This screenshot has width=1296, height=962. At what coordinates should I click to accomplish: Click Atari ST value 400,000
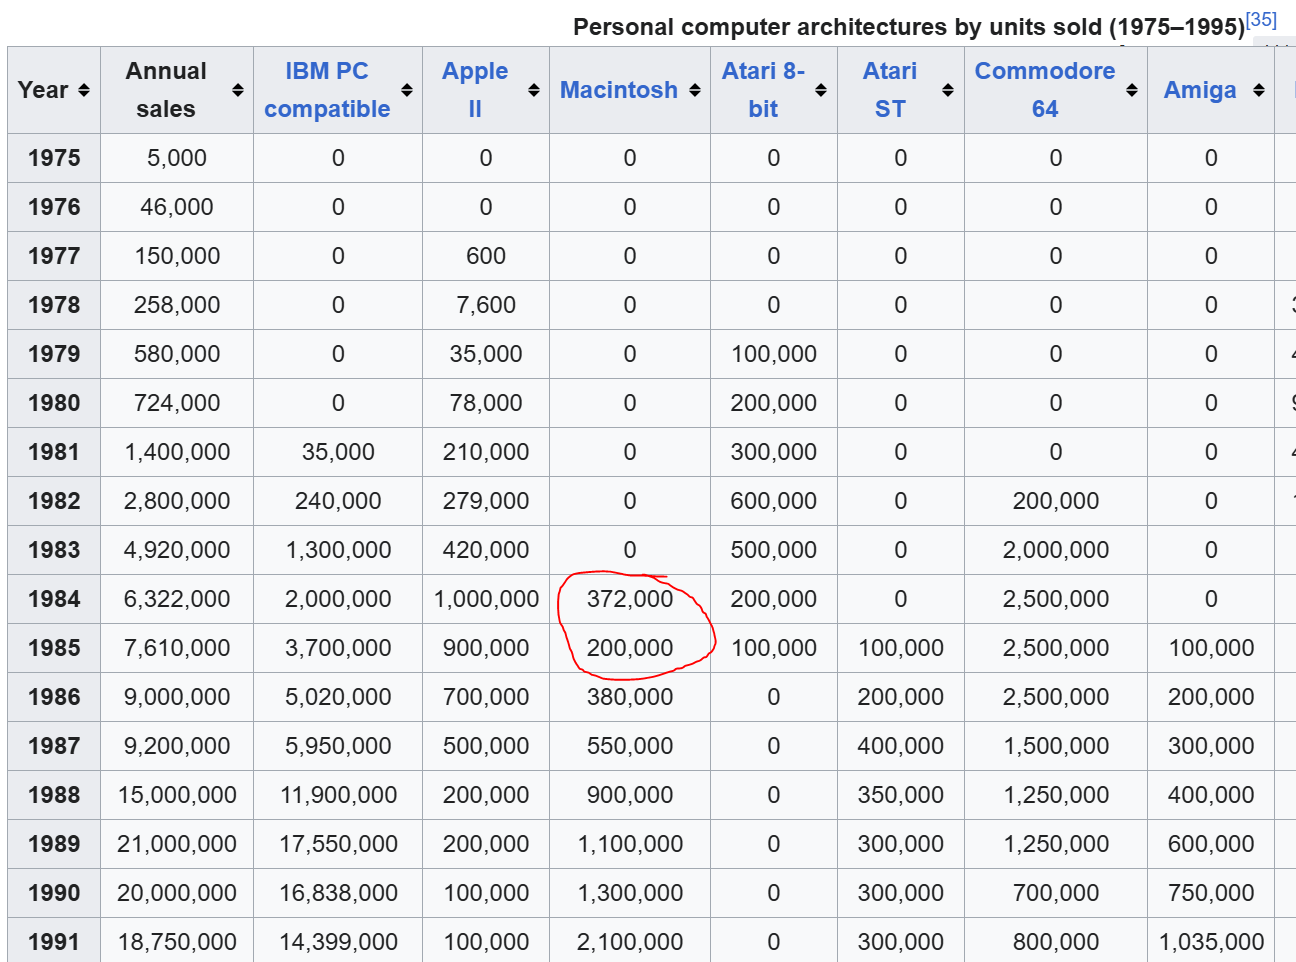click(901, 746)
